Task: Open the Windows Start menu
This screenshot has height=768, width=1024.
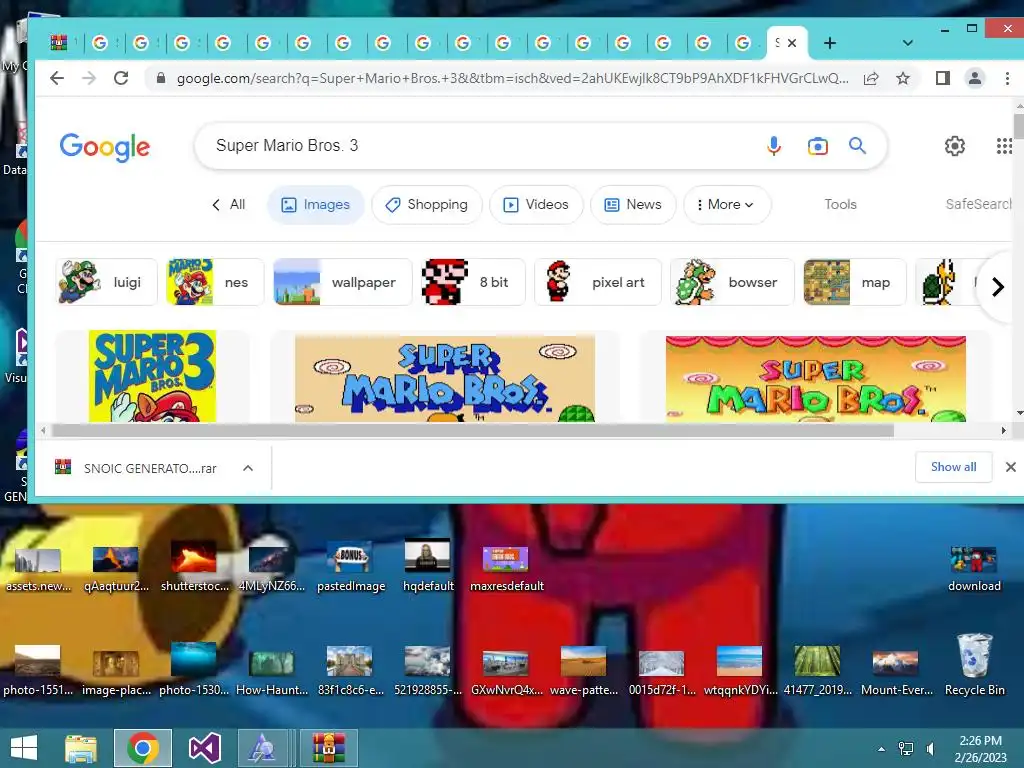Action: coord(24,748)
